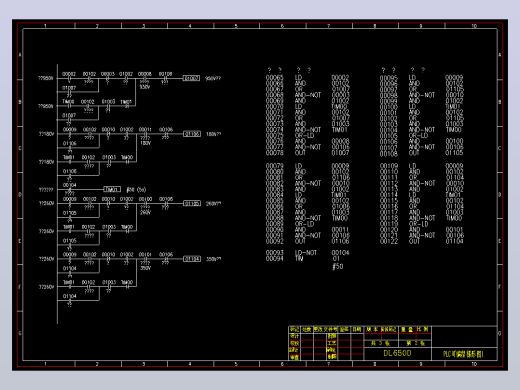
Task: Select the boxed output coil 01106
Action: pos(192,134)
